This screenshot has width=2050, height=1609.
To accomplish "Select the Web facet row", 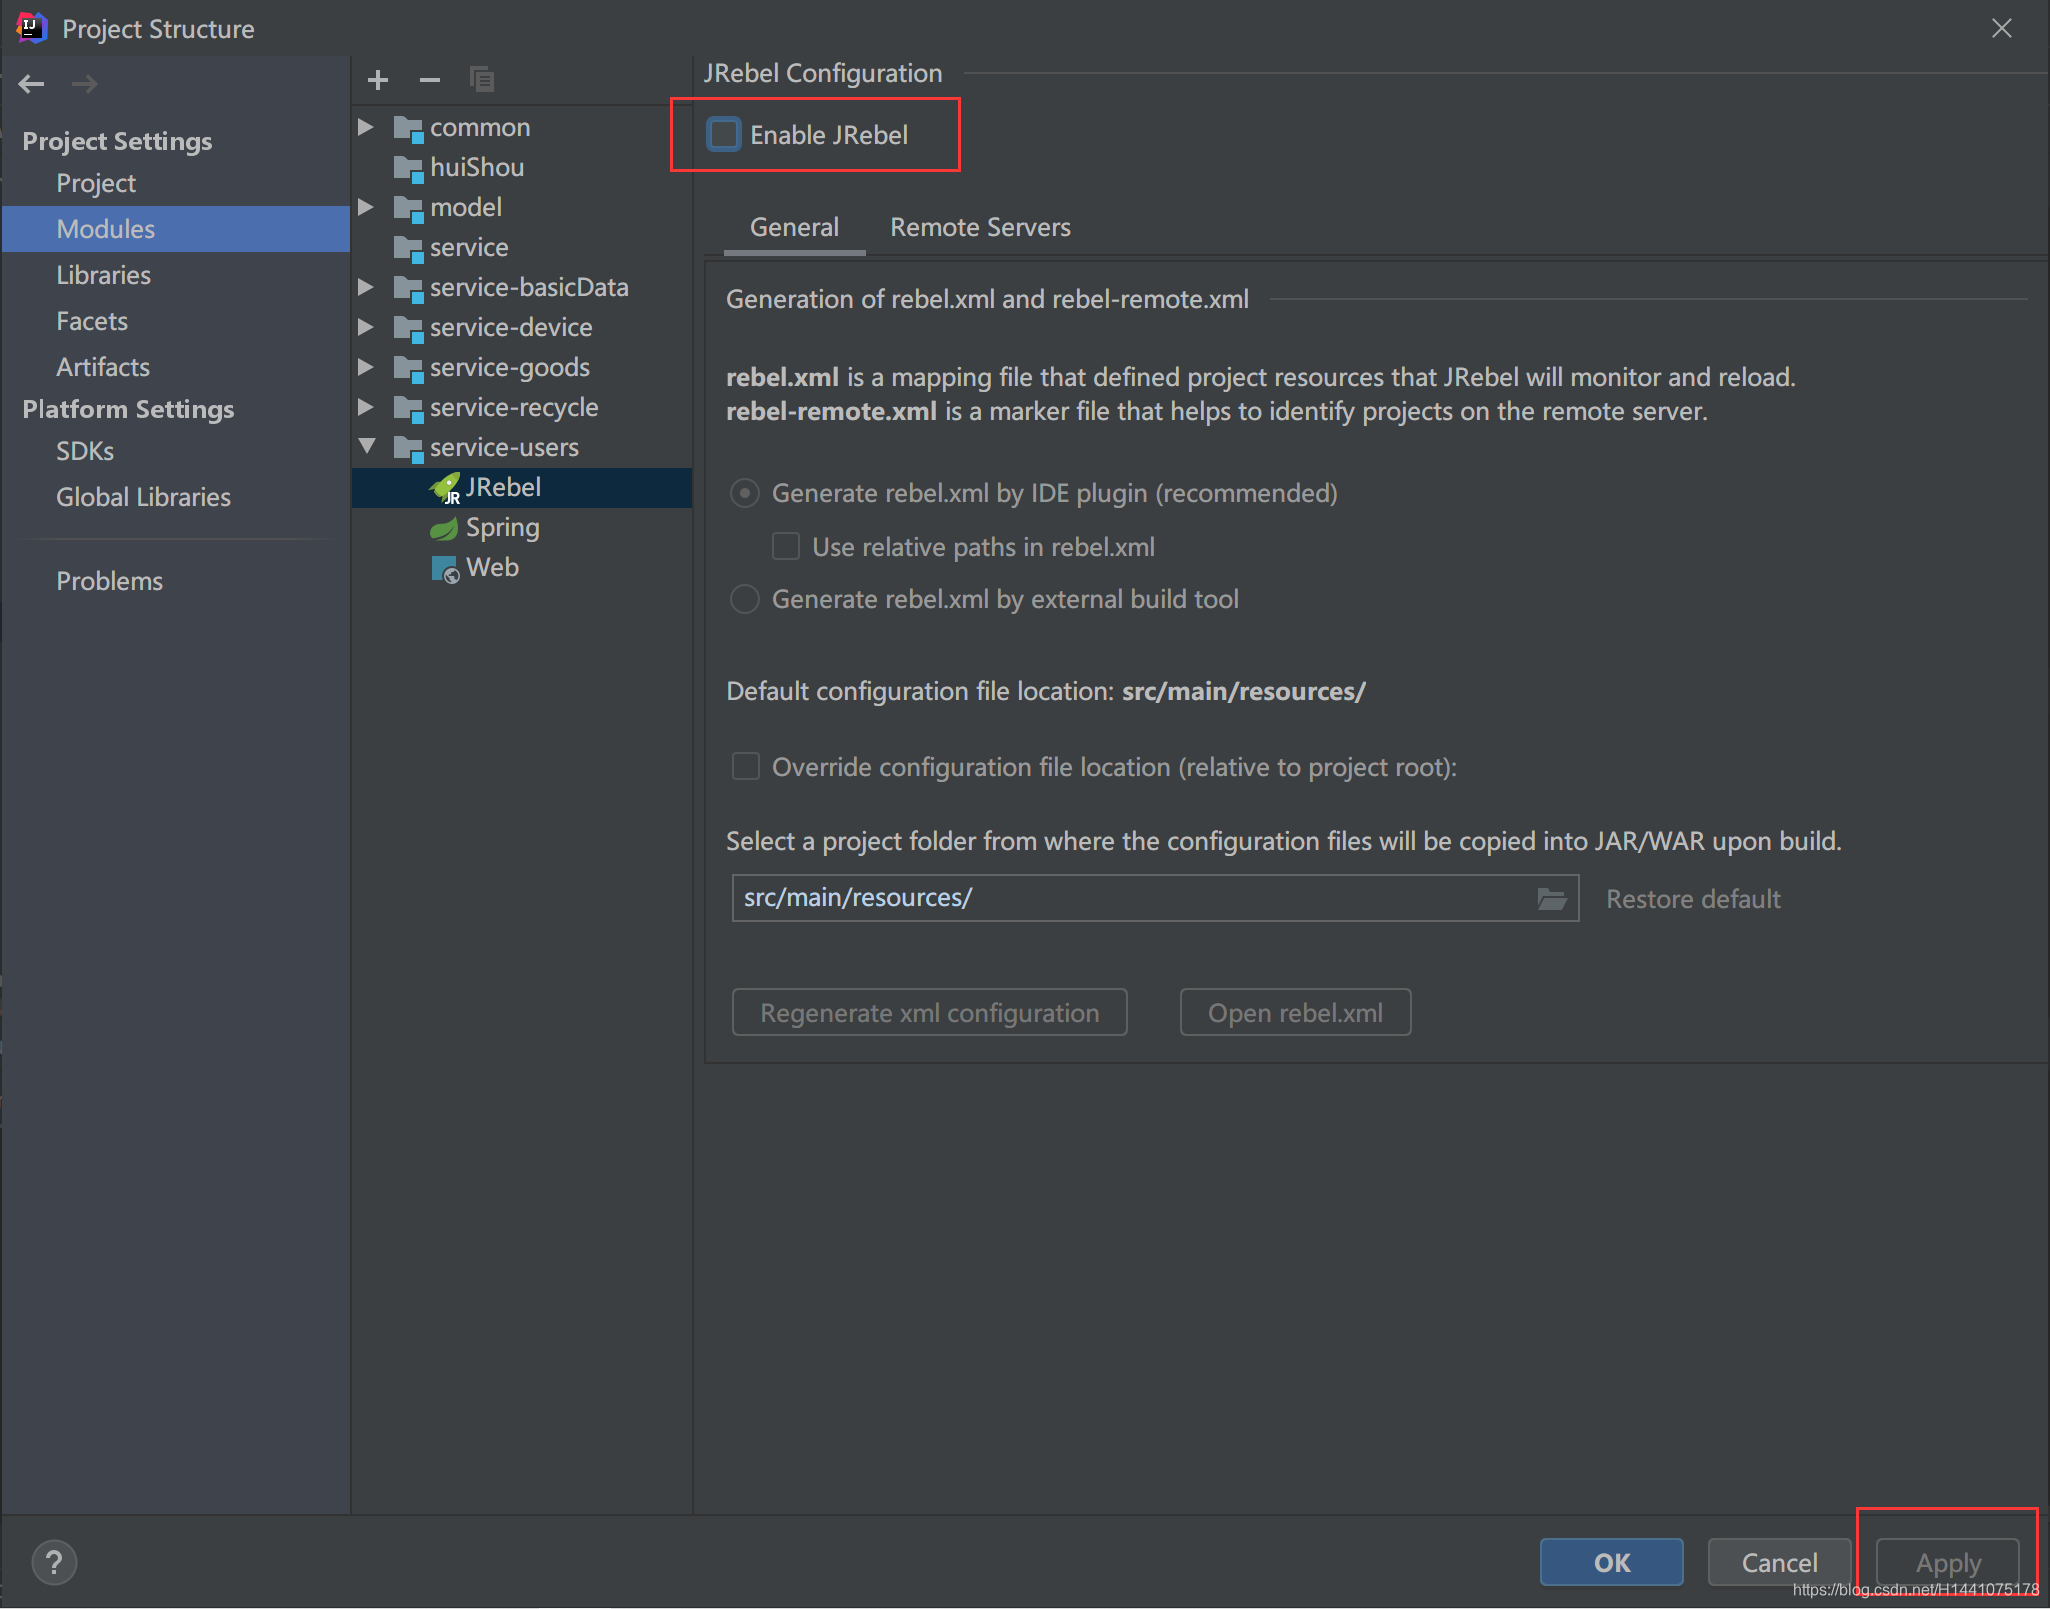I will (522, 568).
